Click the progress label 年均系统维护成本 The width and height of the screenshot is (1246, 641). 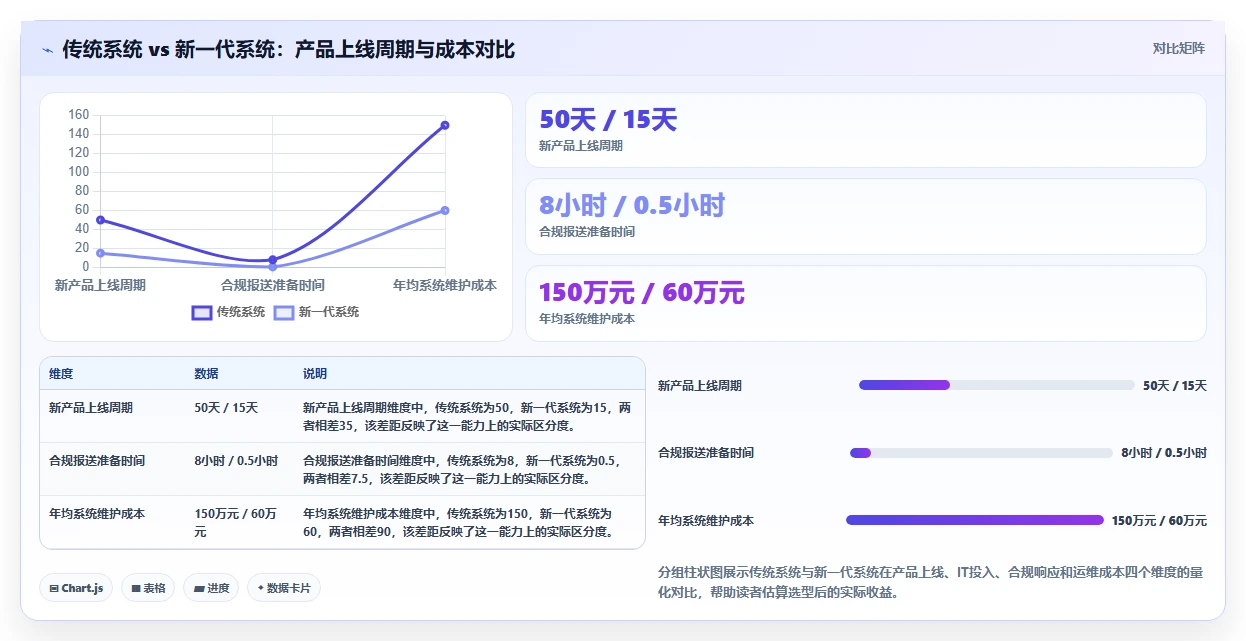tap(706, 521)
